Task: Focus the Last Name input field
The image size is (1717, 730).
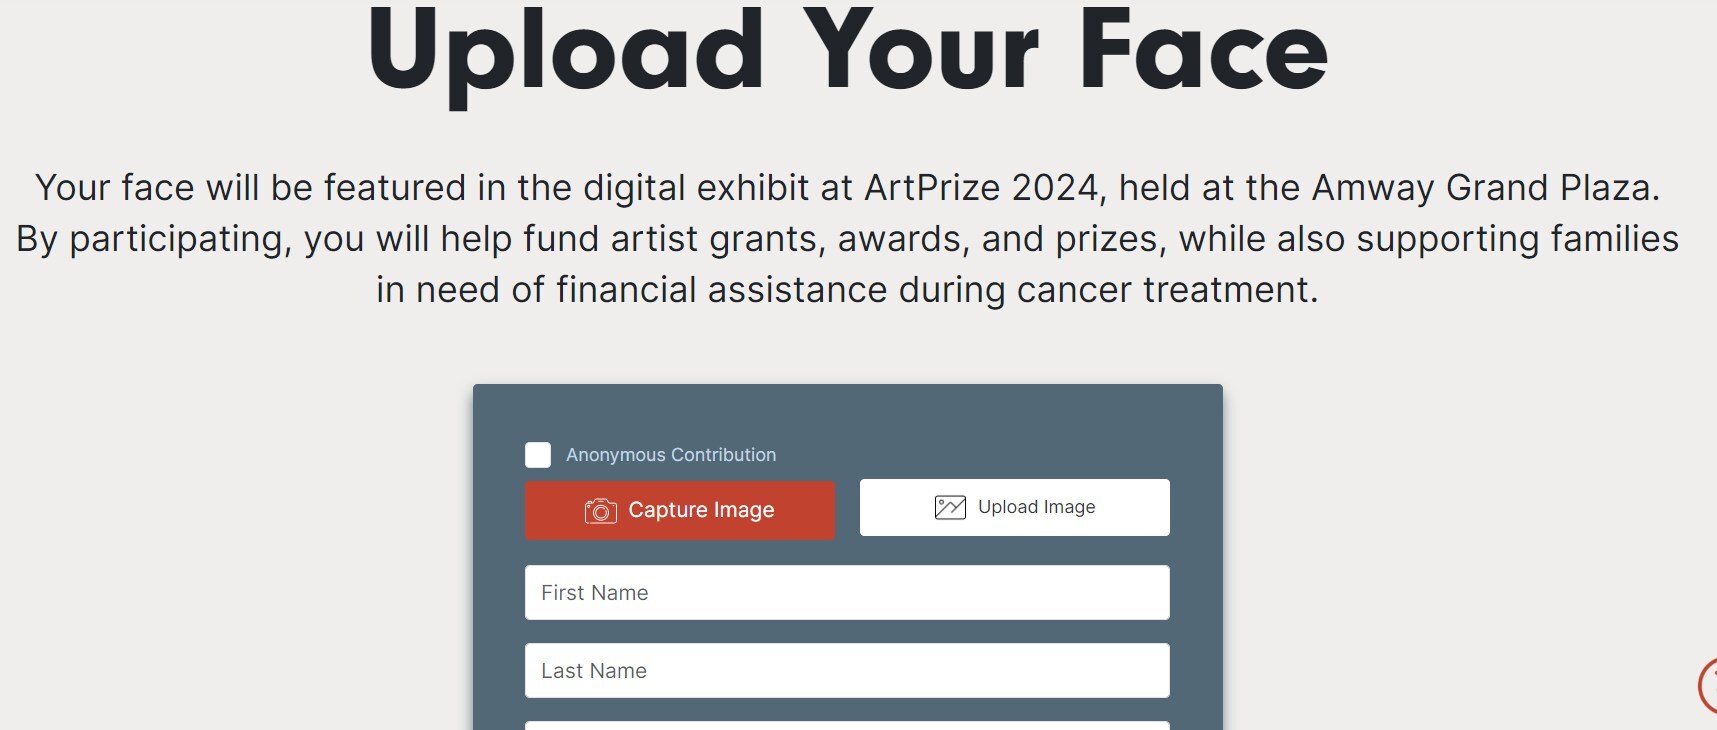Action: coord(847,671)
